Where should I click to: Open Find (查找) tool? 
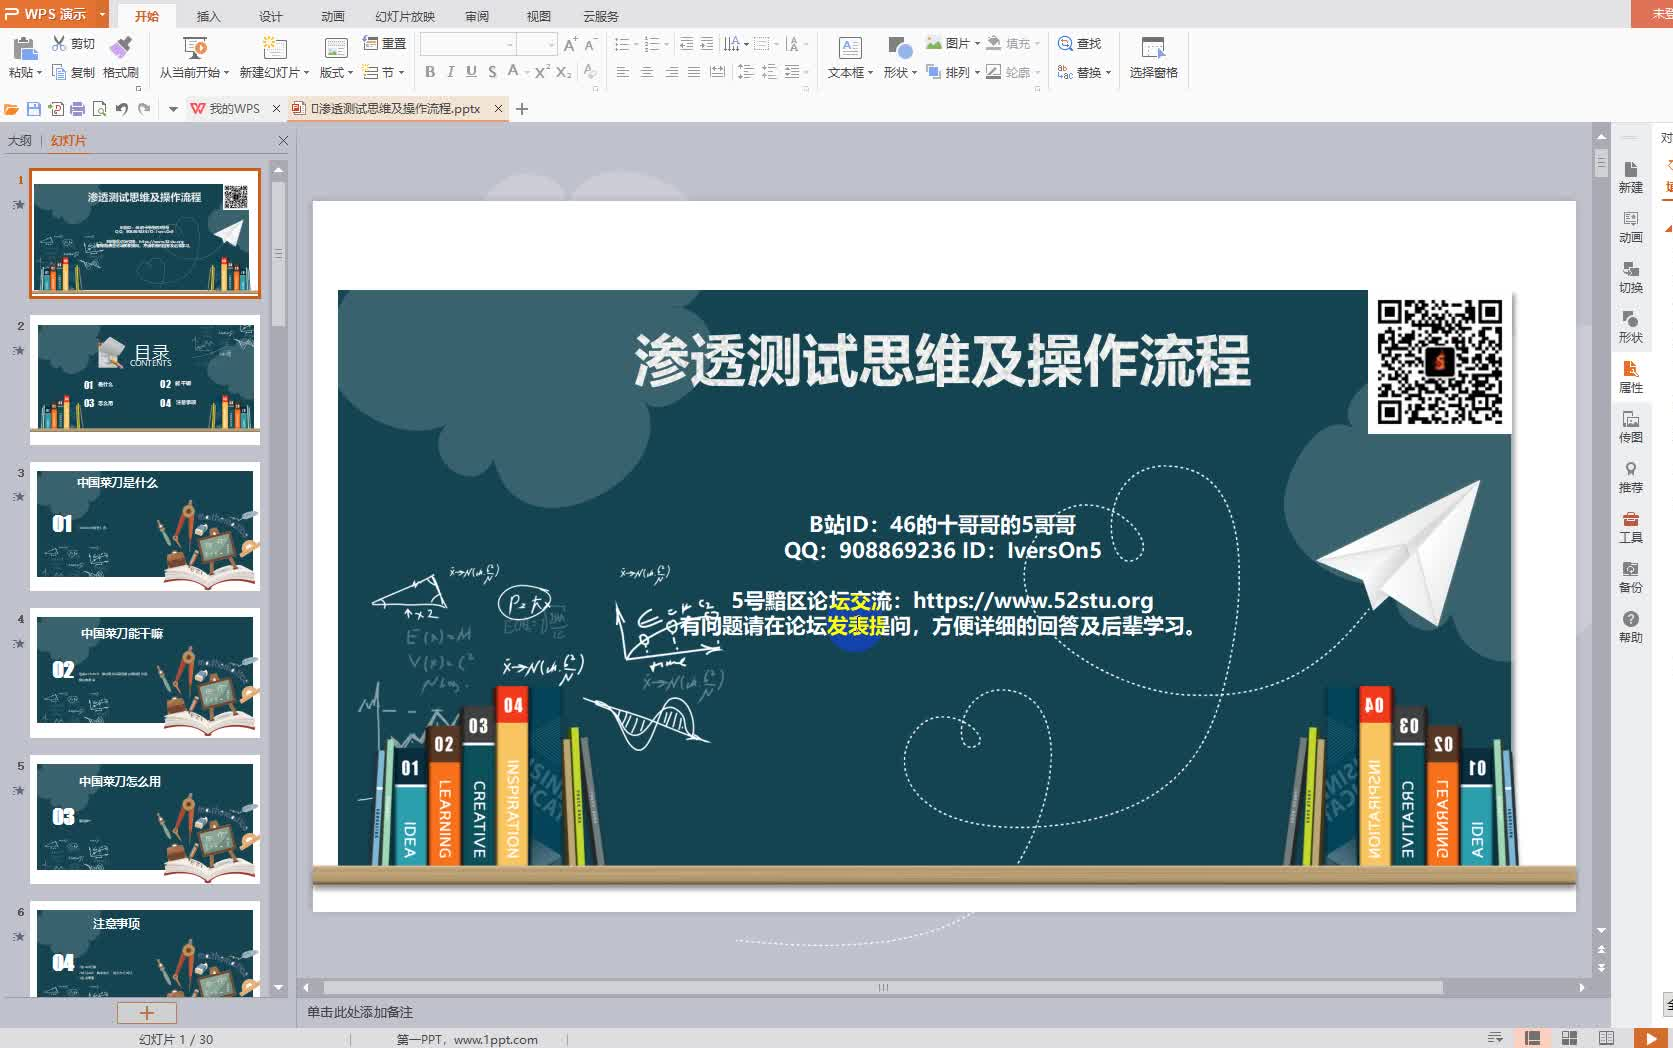coord(1079,43)
